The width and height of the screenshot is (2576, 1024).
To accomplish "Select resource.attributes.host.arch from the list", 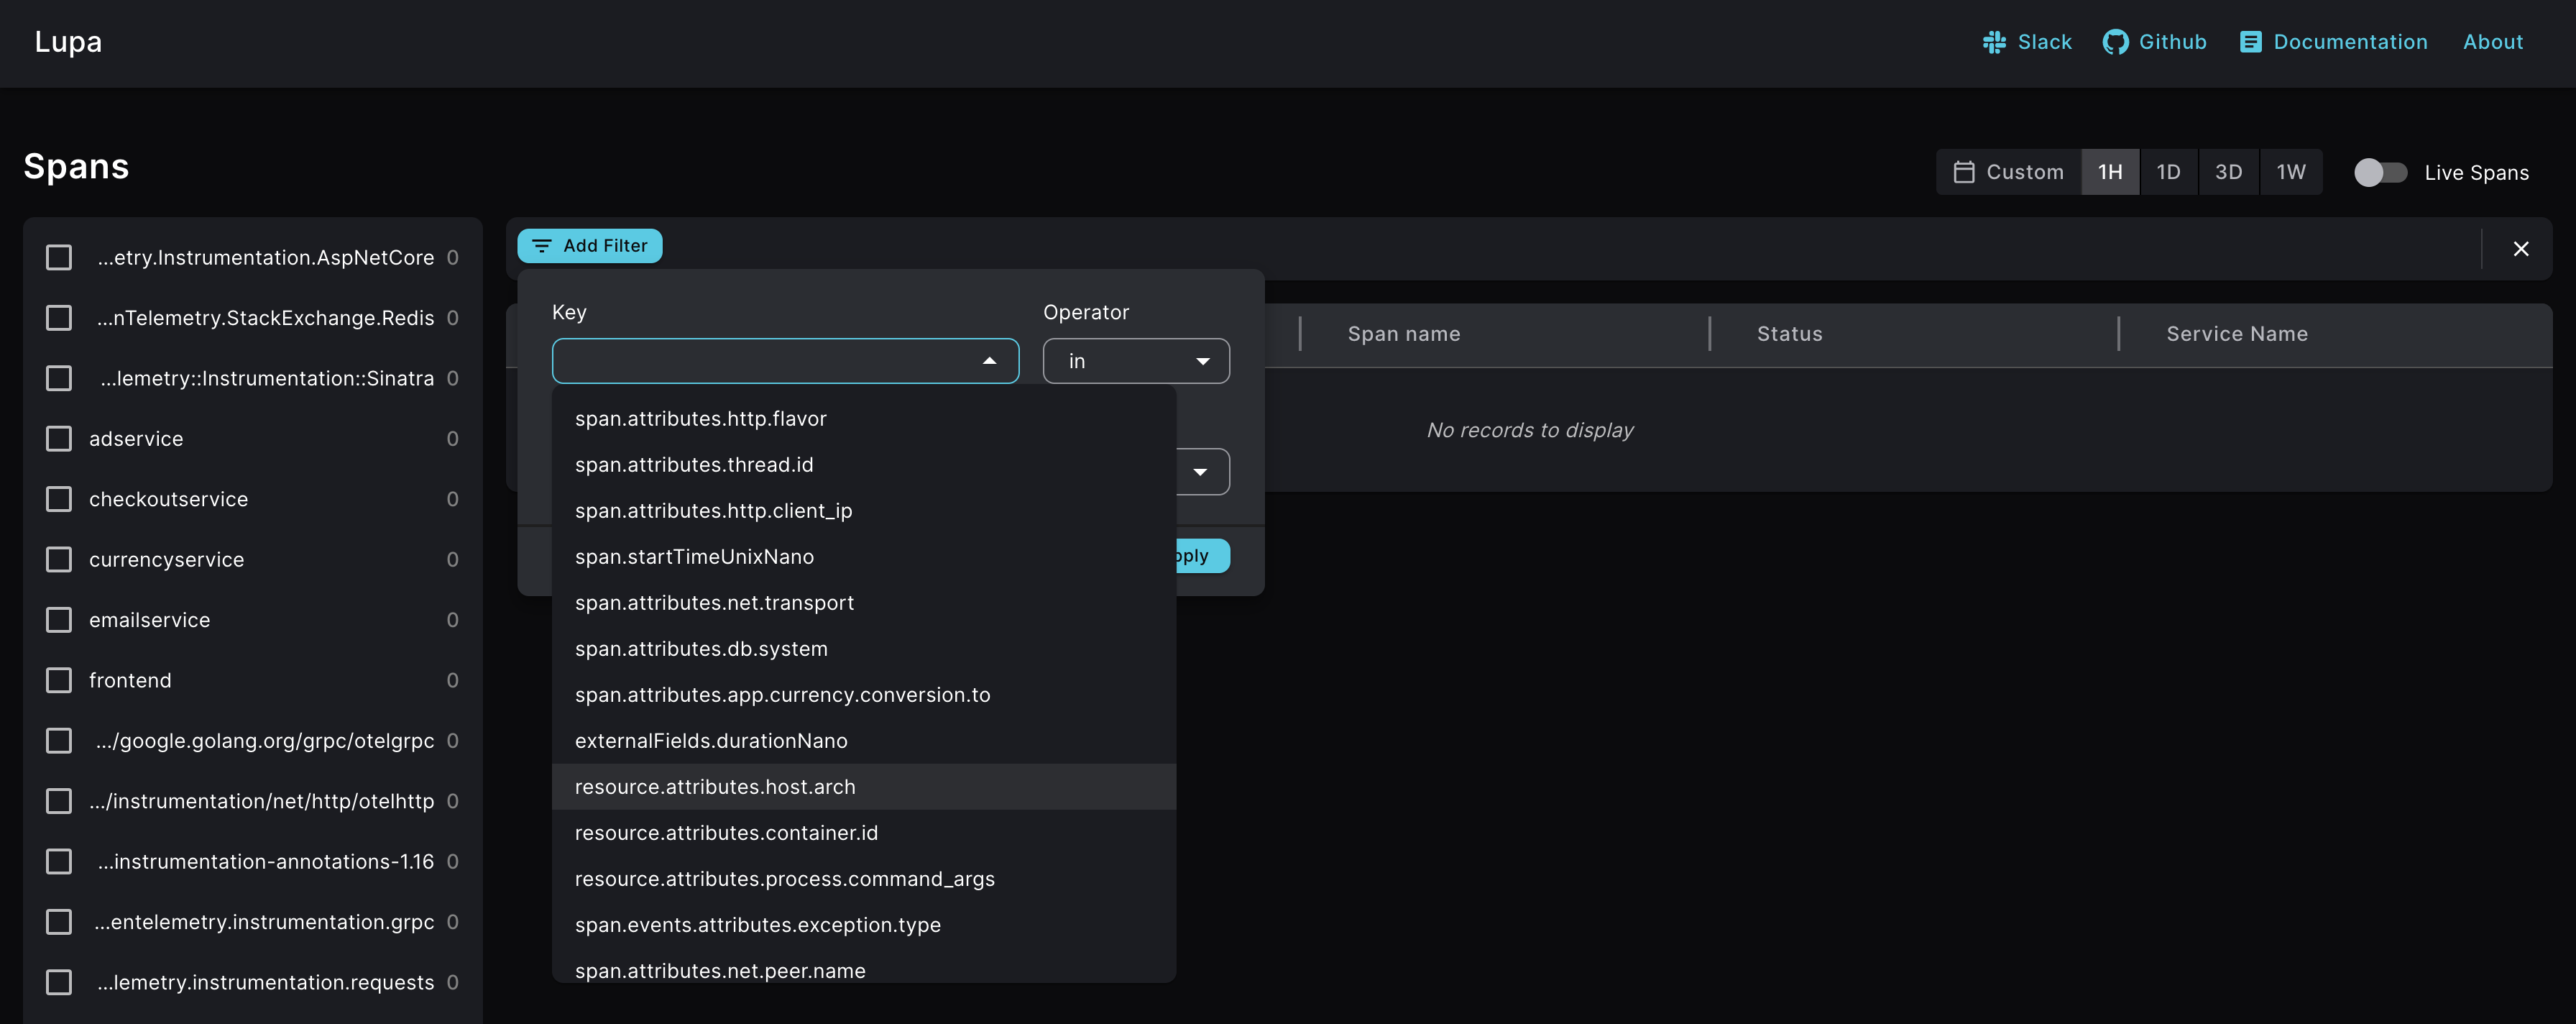I will pos(716,787).
